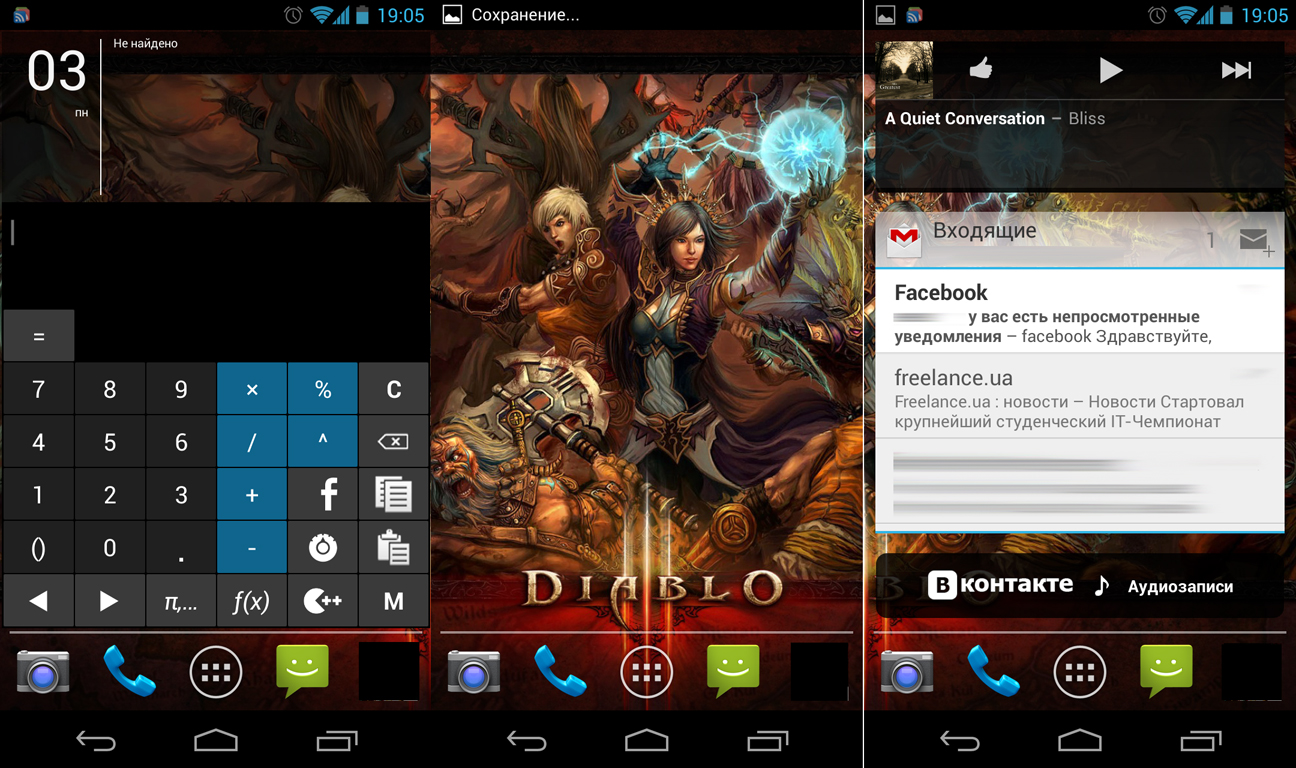
Task: Tap the album art thumbnail
Action: point(904,70)
